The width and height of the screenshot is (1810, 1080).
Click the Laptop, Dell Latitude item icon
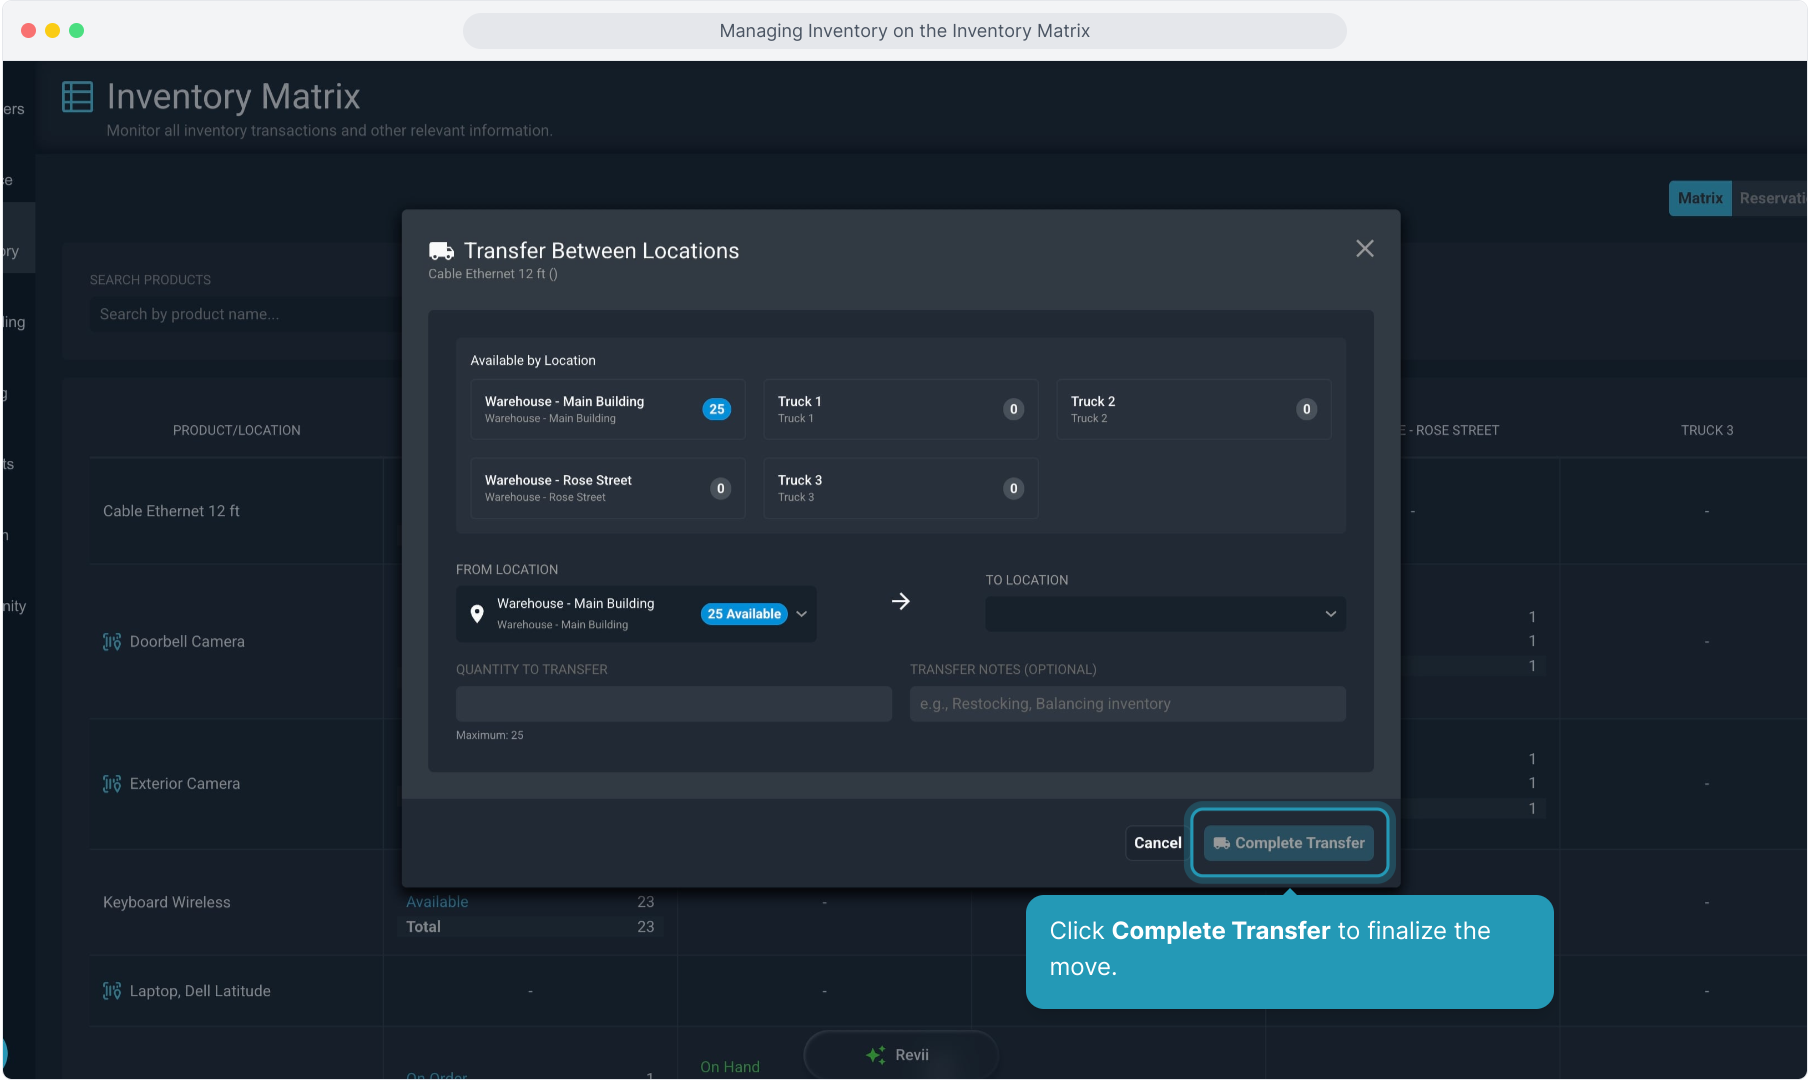(x=112, y=991)
